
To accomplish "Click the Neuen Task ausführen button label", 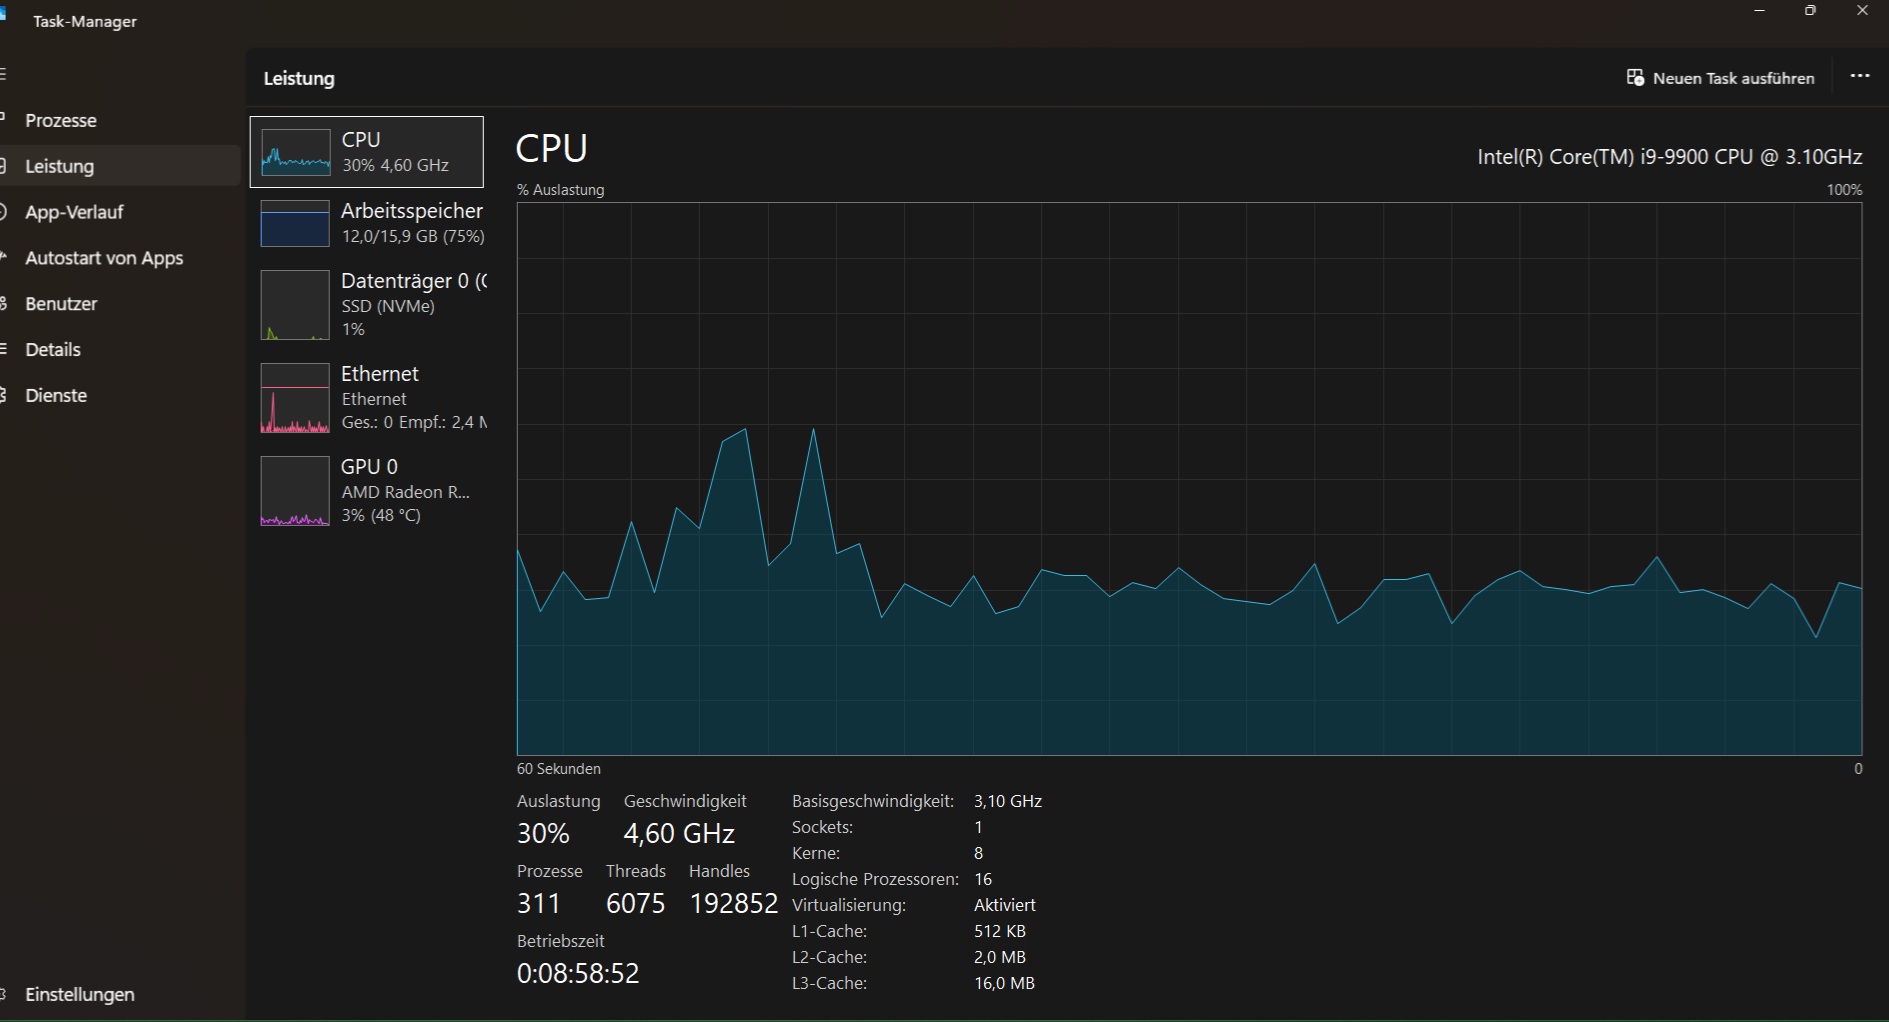I will click(1733, 78).
